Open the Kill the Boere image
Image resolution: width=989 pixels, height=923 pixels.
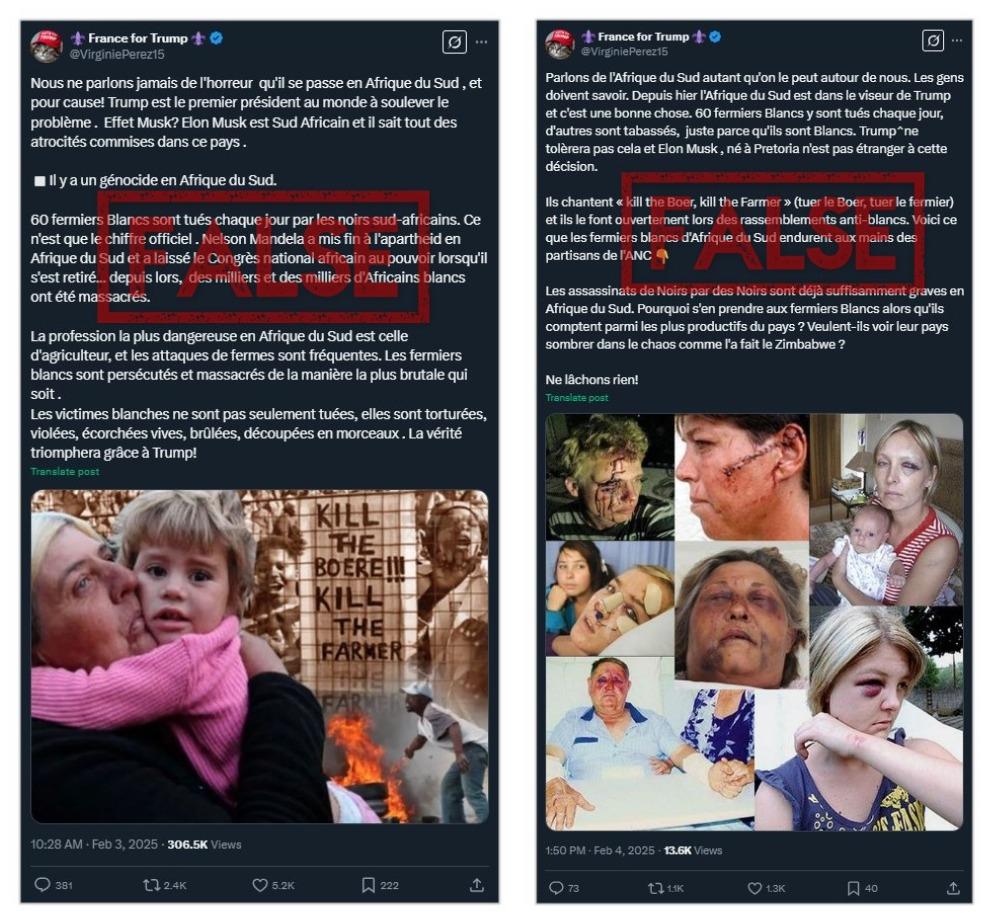click(x=259, y=656)
